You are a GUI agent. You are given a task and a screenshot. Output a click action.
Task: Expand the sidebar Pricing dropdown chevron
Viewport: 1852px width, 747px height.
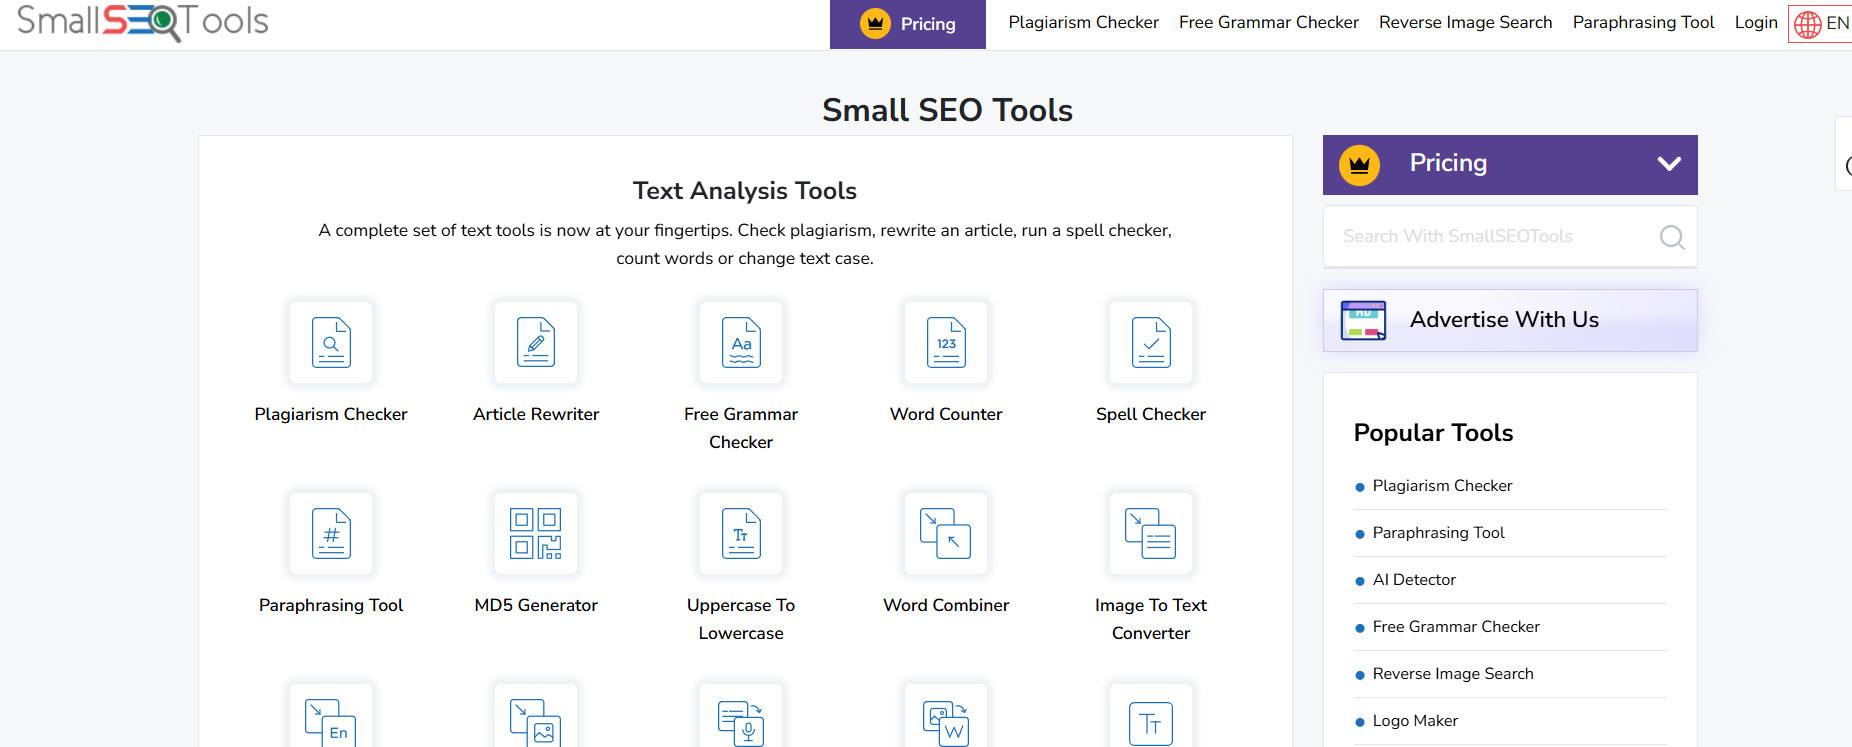coord(1668,164)
